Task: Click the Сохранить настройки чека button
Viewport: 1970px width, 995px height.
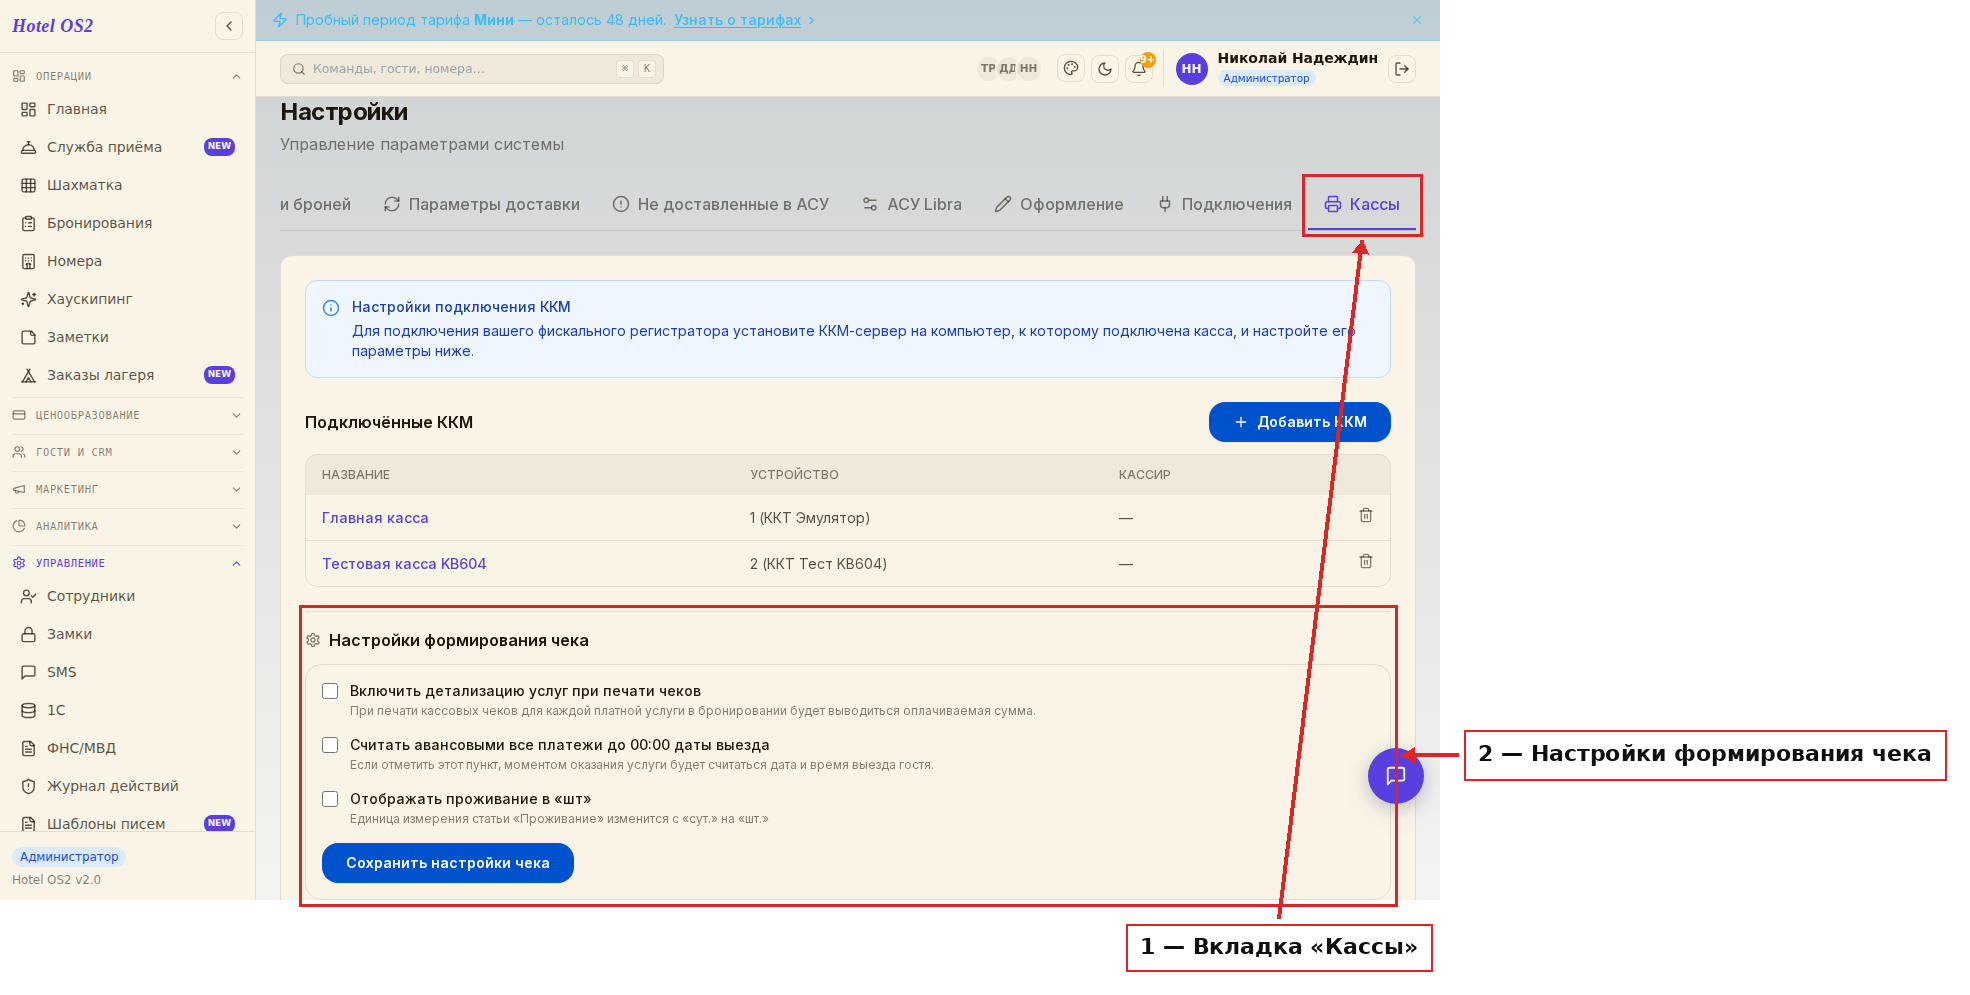Action: 448,863
